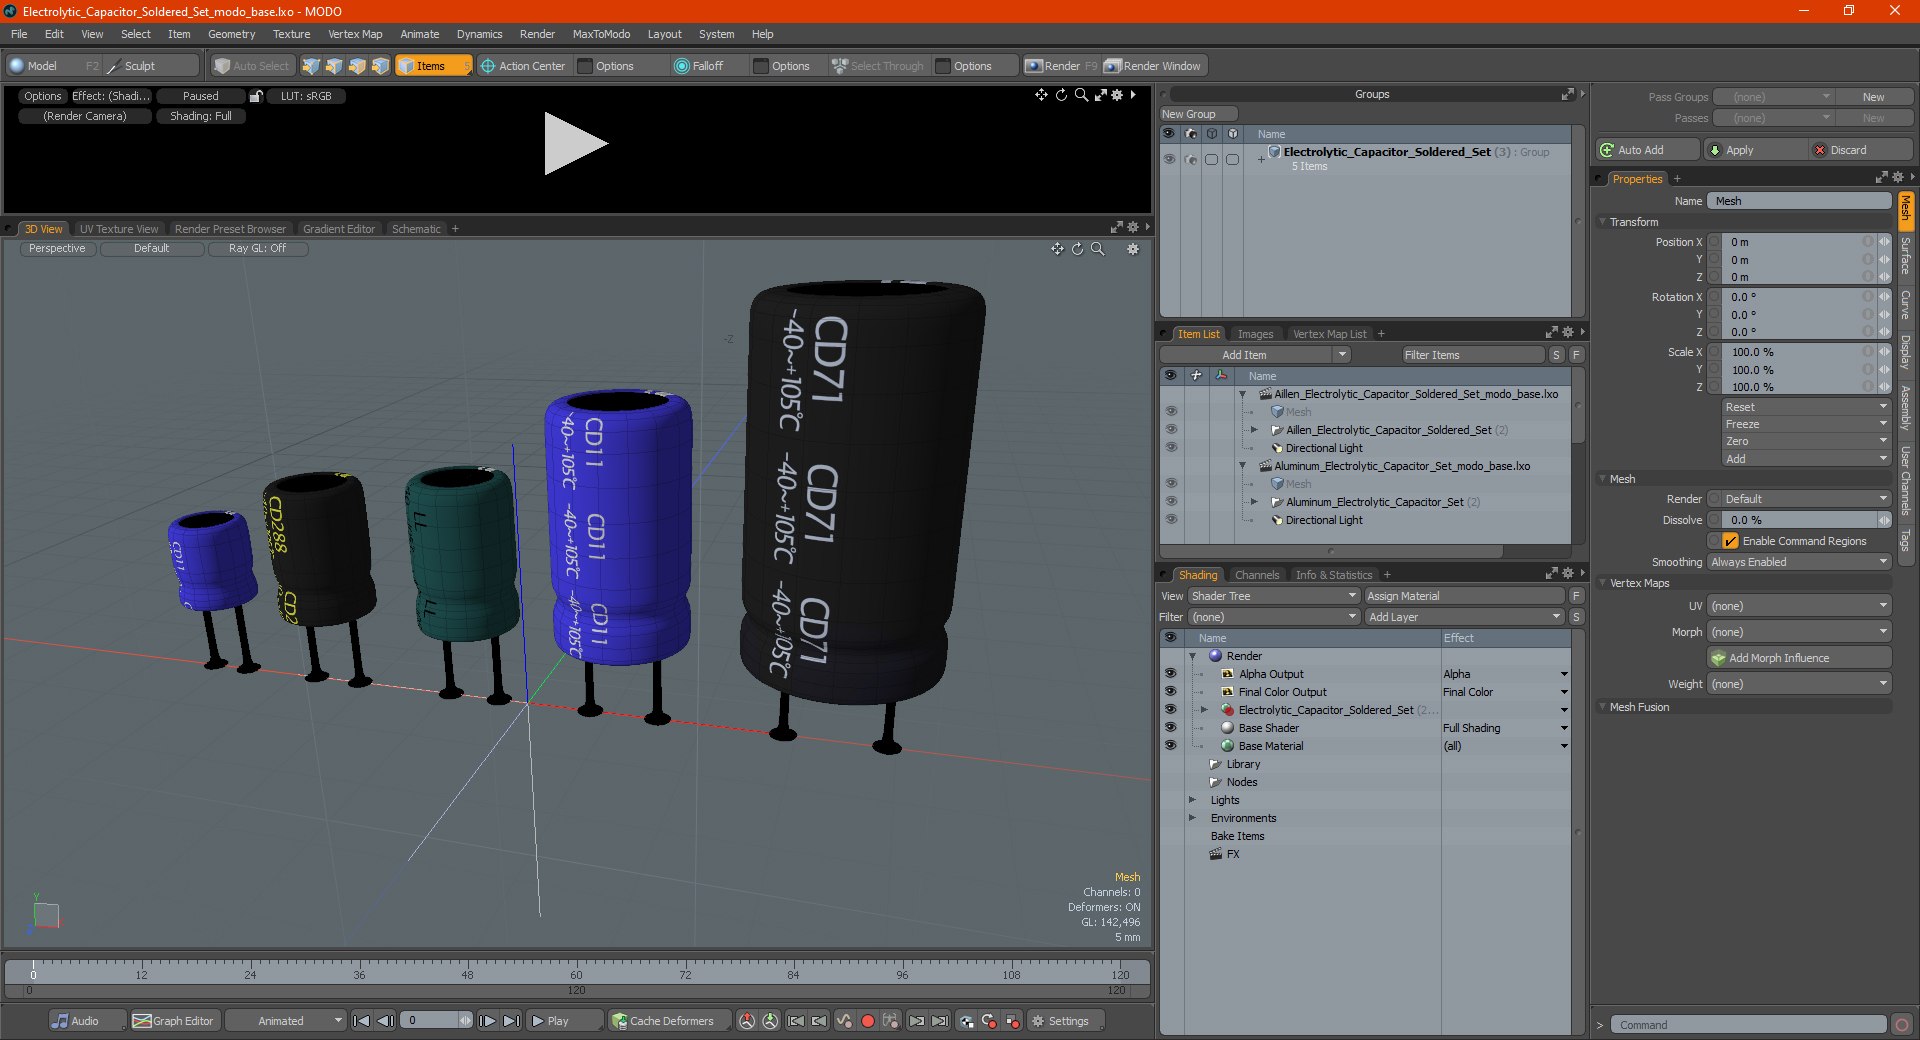Viewport: 1920px width, 1040px height.
Task: Open the viewport gear settings icon
Action: pos(1133,249)
